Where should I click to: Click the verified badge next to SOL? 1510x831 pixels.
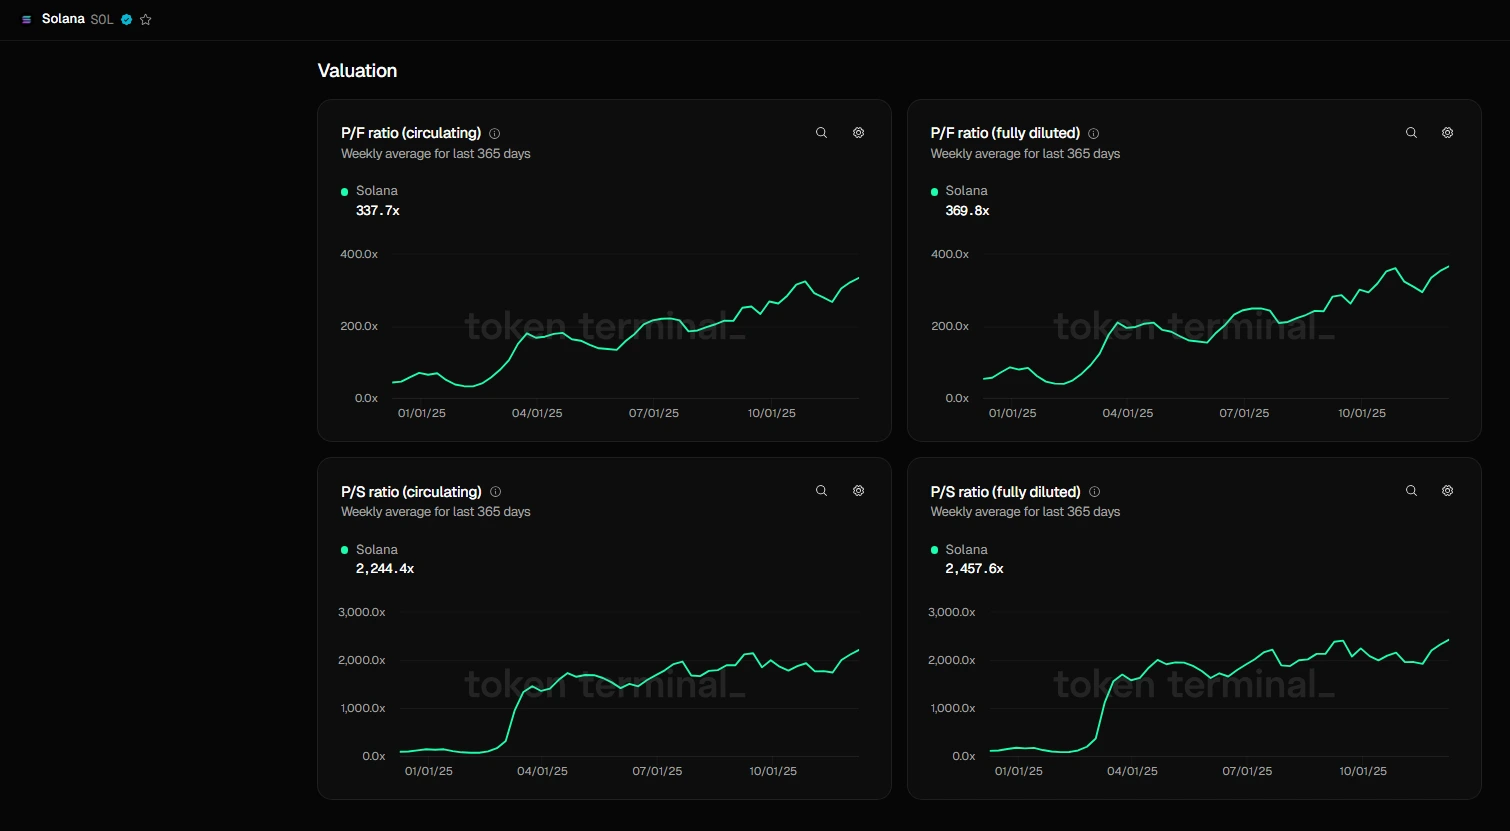point(127,20)
